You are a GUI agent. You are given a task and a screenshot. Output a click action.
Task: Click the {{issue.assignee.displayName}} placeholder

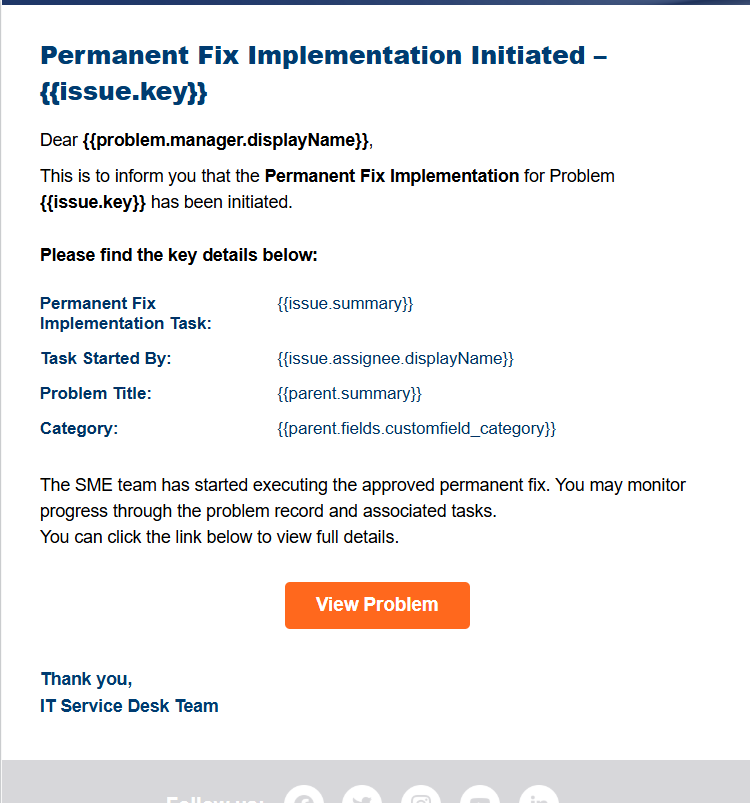tap(395, 358)
